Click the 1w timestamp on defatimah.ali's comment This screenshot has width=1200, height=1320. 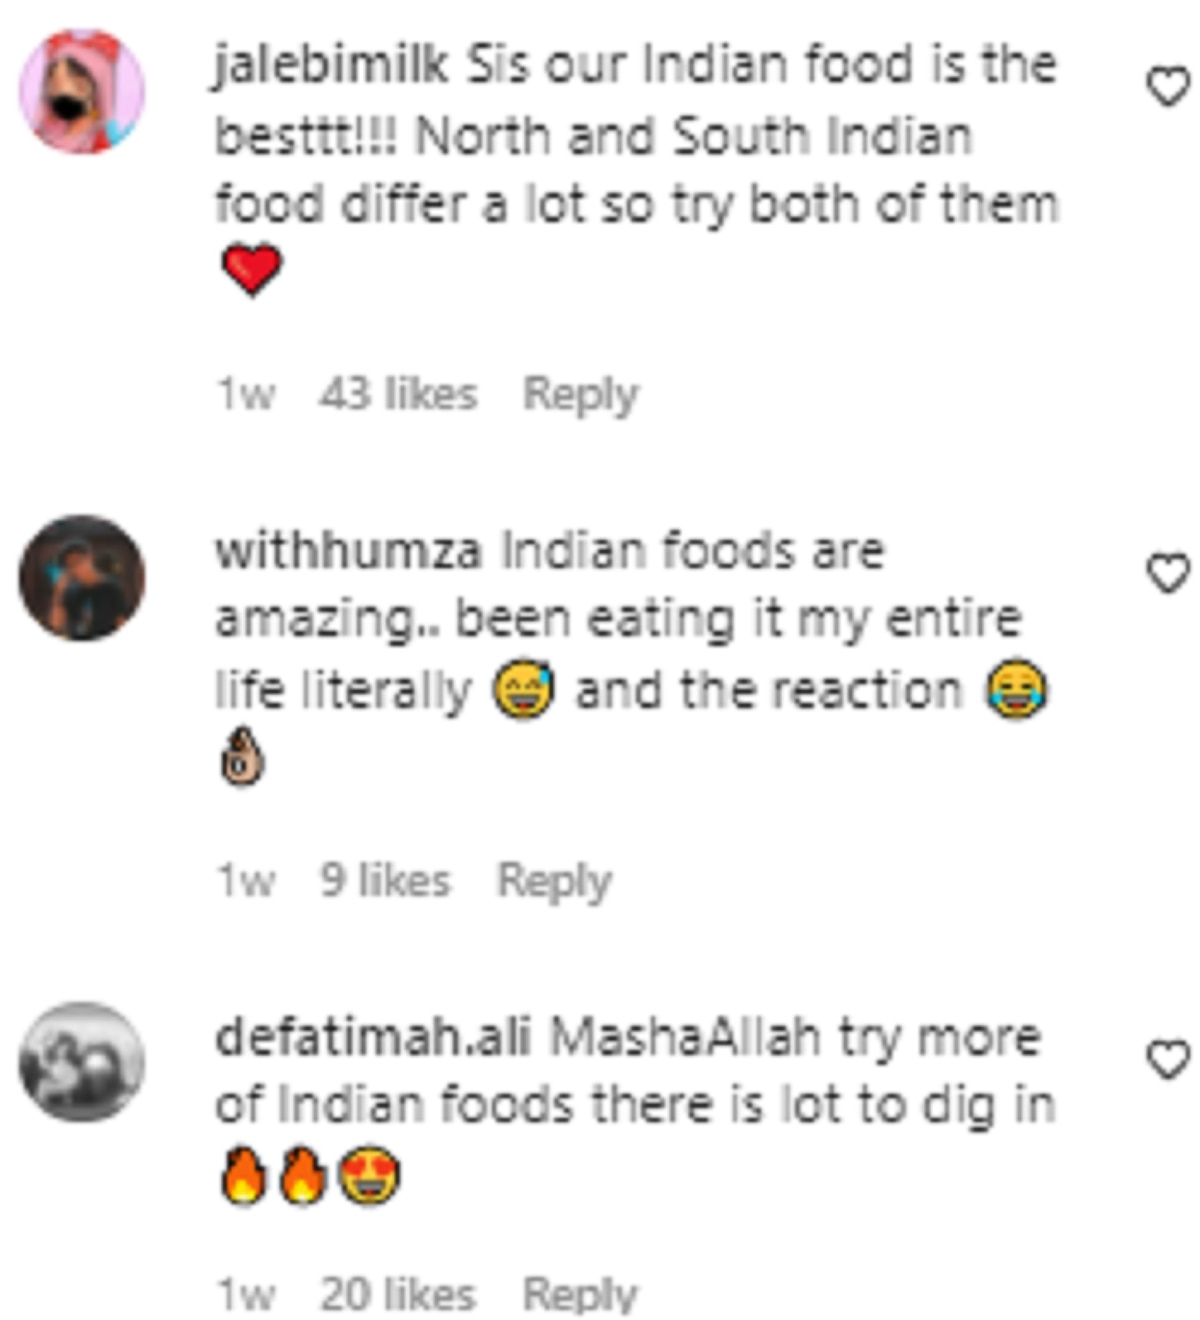(x=246, y=1294)
